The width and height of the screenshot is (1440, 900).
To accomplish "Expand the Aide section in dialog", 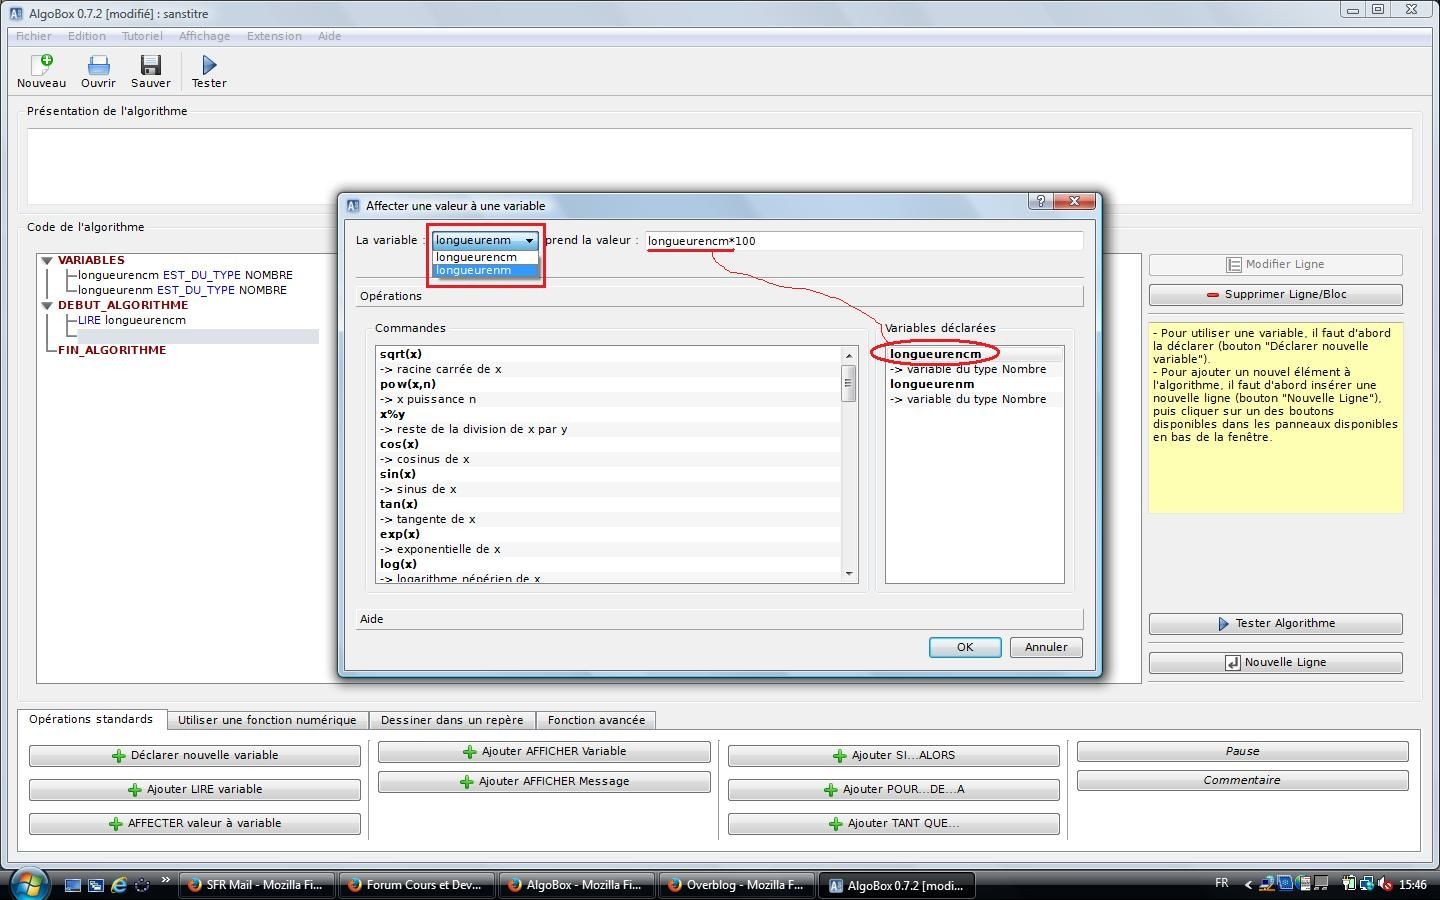I will (x=719, y=619).
